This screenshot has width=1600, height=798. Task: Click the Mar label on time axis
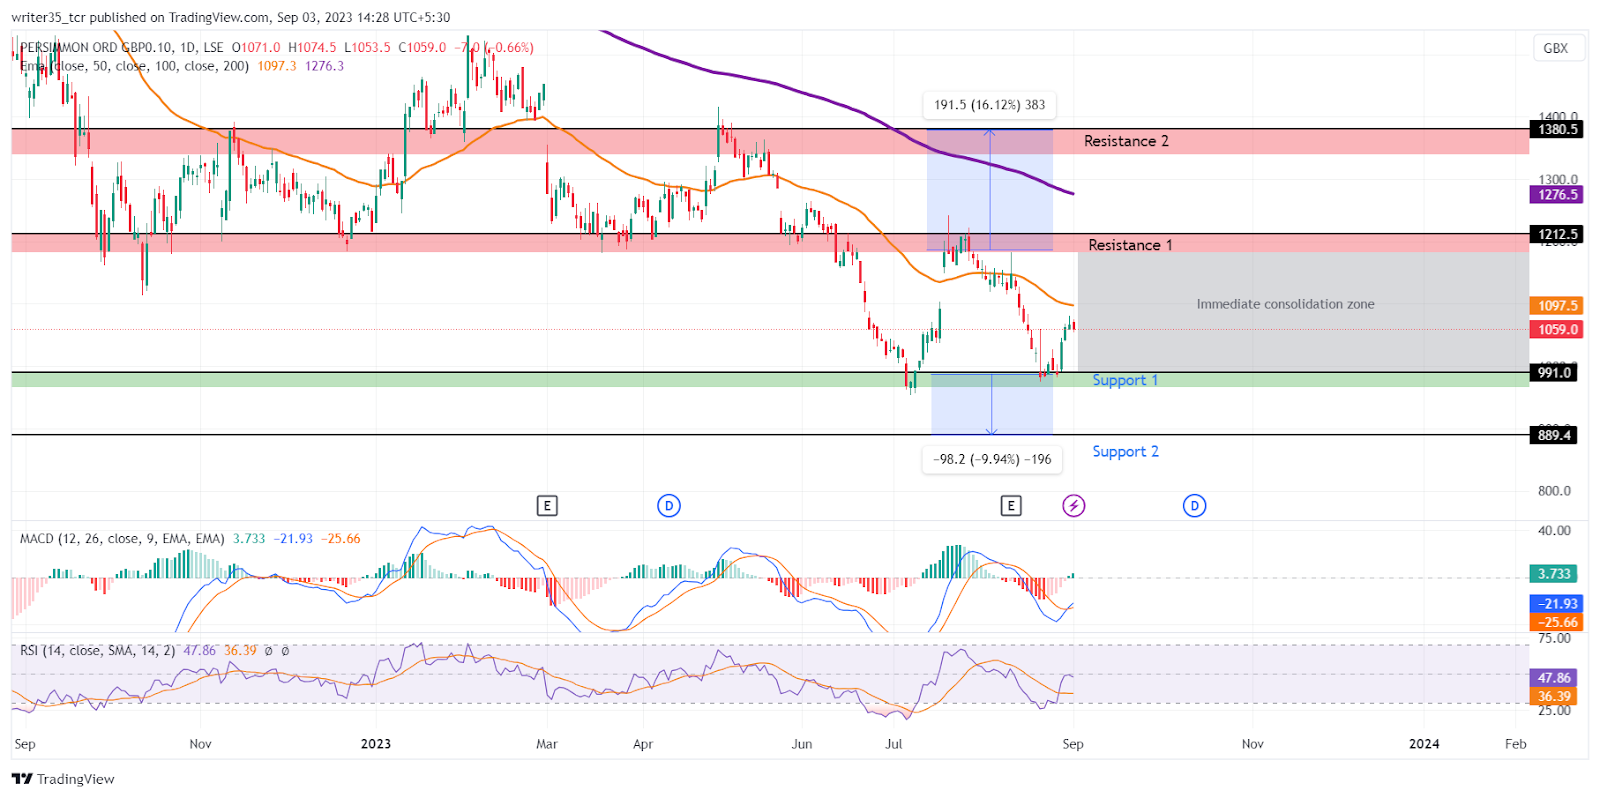click(x=547, y=744)
